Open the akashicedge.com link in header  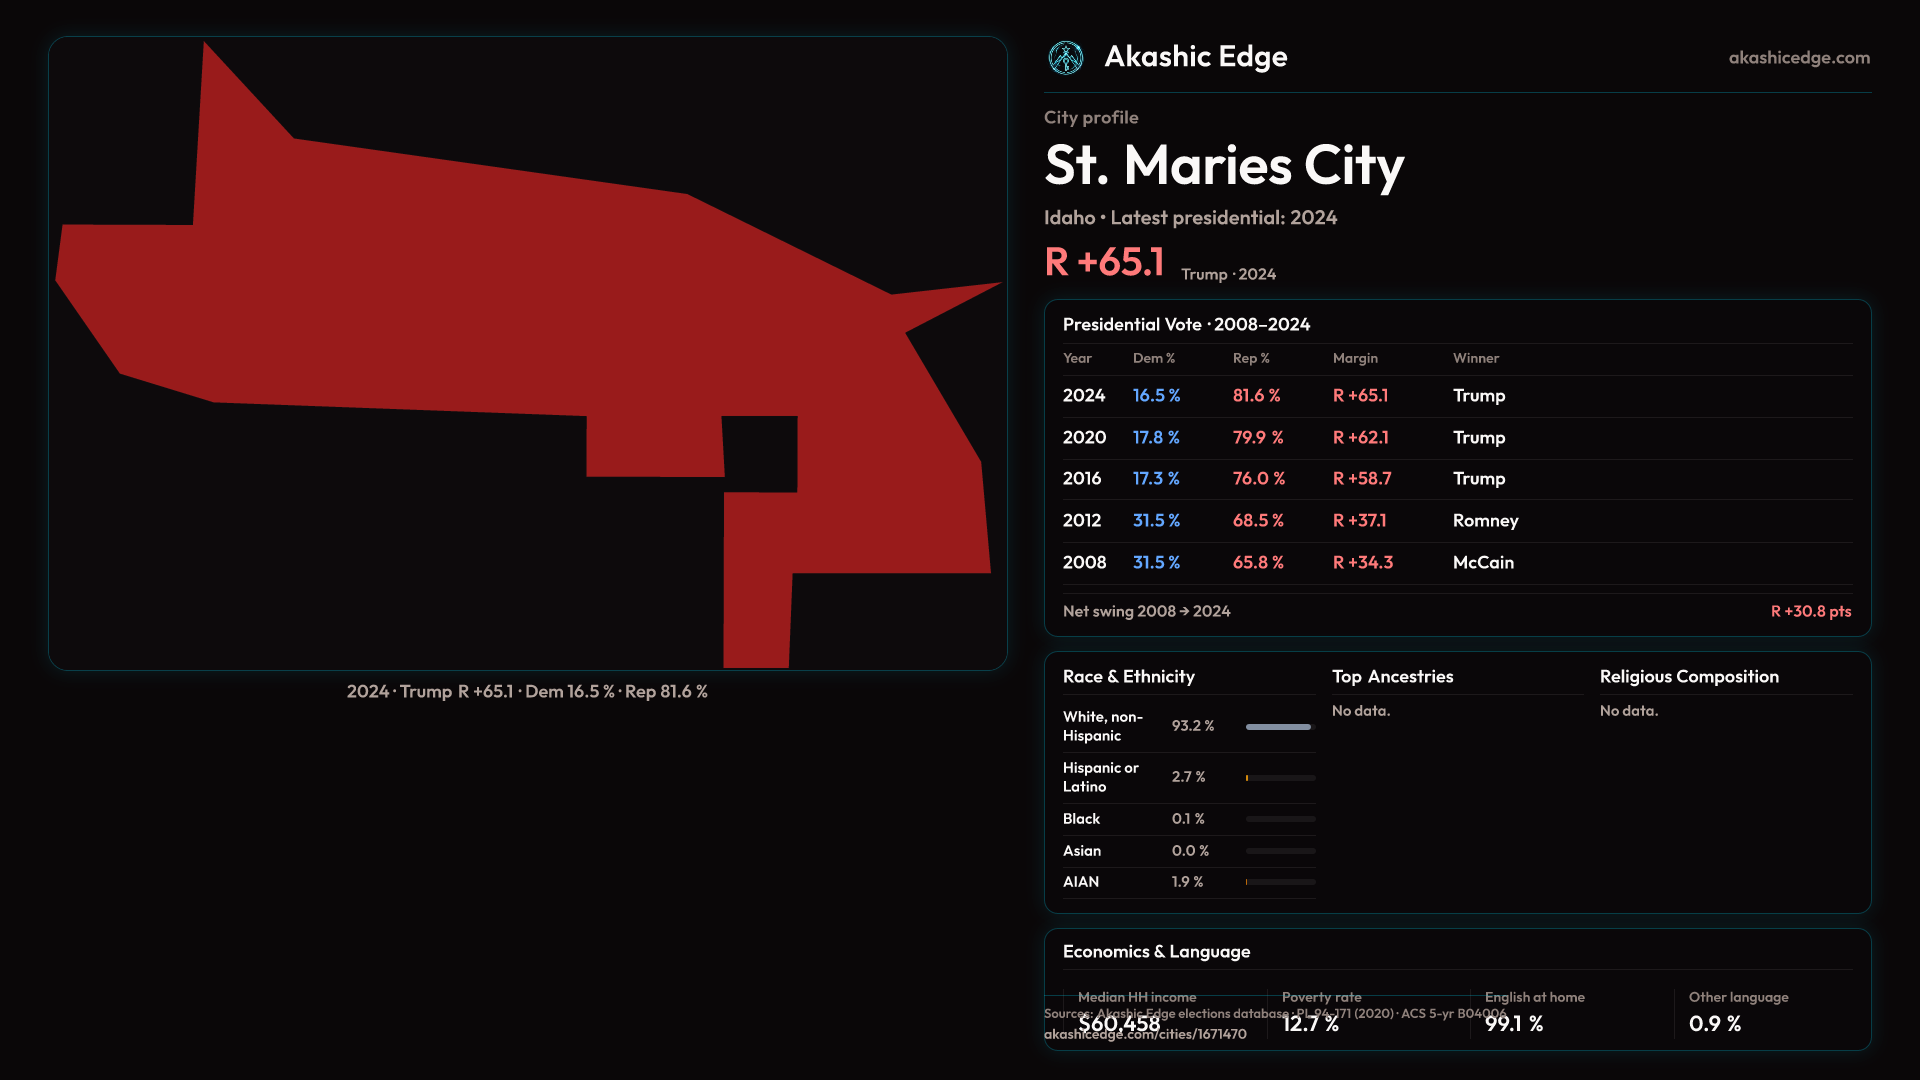(1798, 58)
